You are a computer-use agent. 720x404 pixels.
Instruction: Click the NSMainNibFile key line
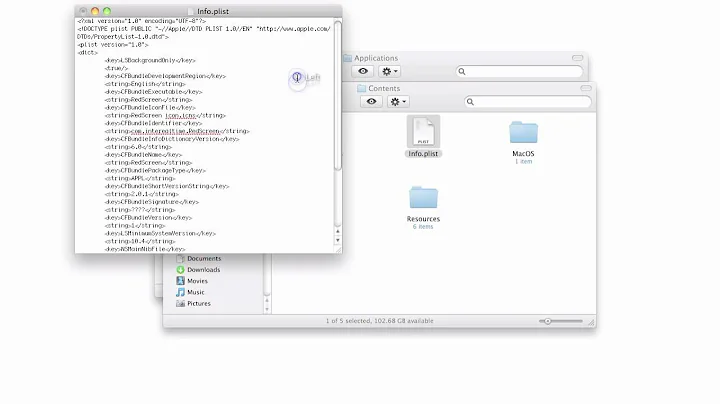[145, 249]
